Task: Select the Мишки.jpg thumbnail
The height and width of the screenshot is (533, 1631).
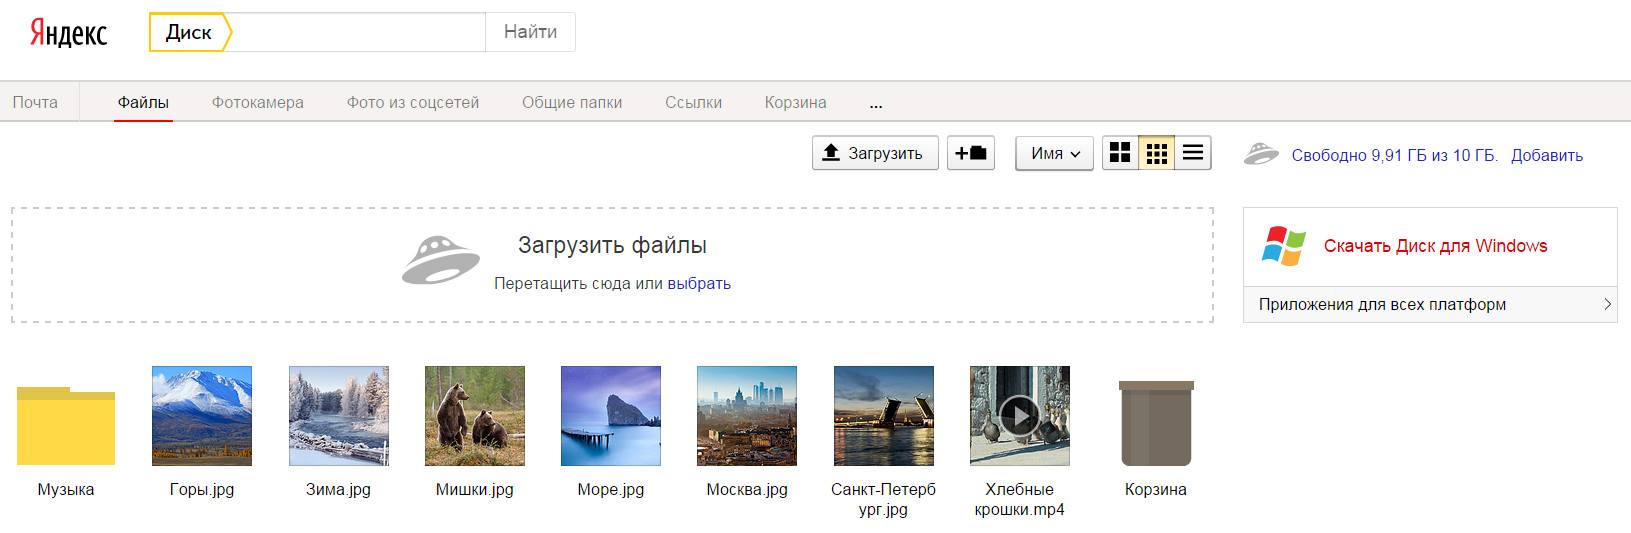Action: pyautogui.click(x=475, y=416)
